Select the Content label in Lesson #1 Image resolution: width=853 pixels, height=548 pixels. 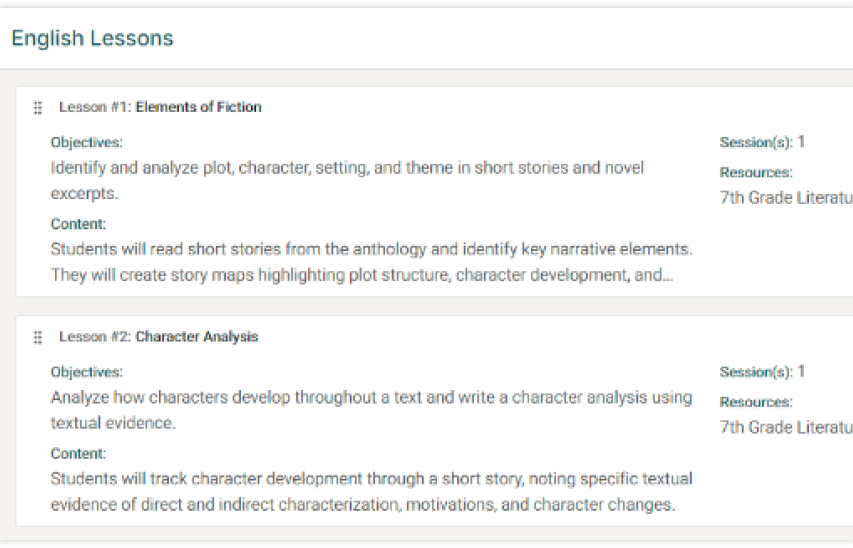pyautogui.click(x=78, y=224)
